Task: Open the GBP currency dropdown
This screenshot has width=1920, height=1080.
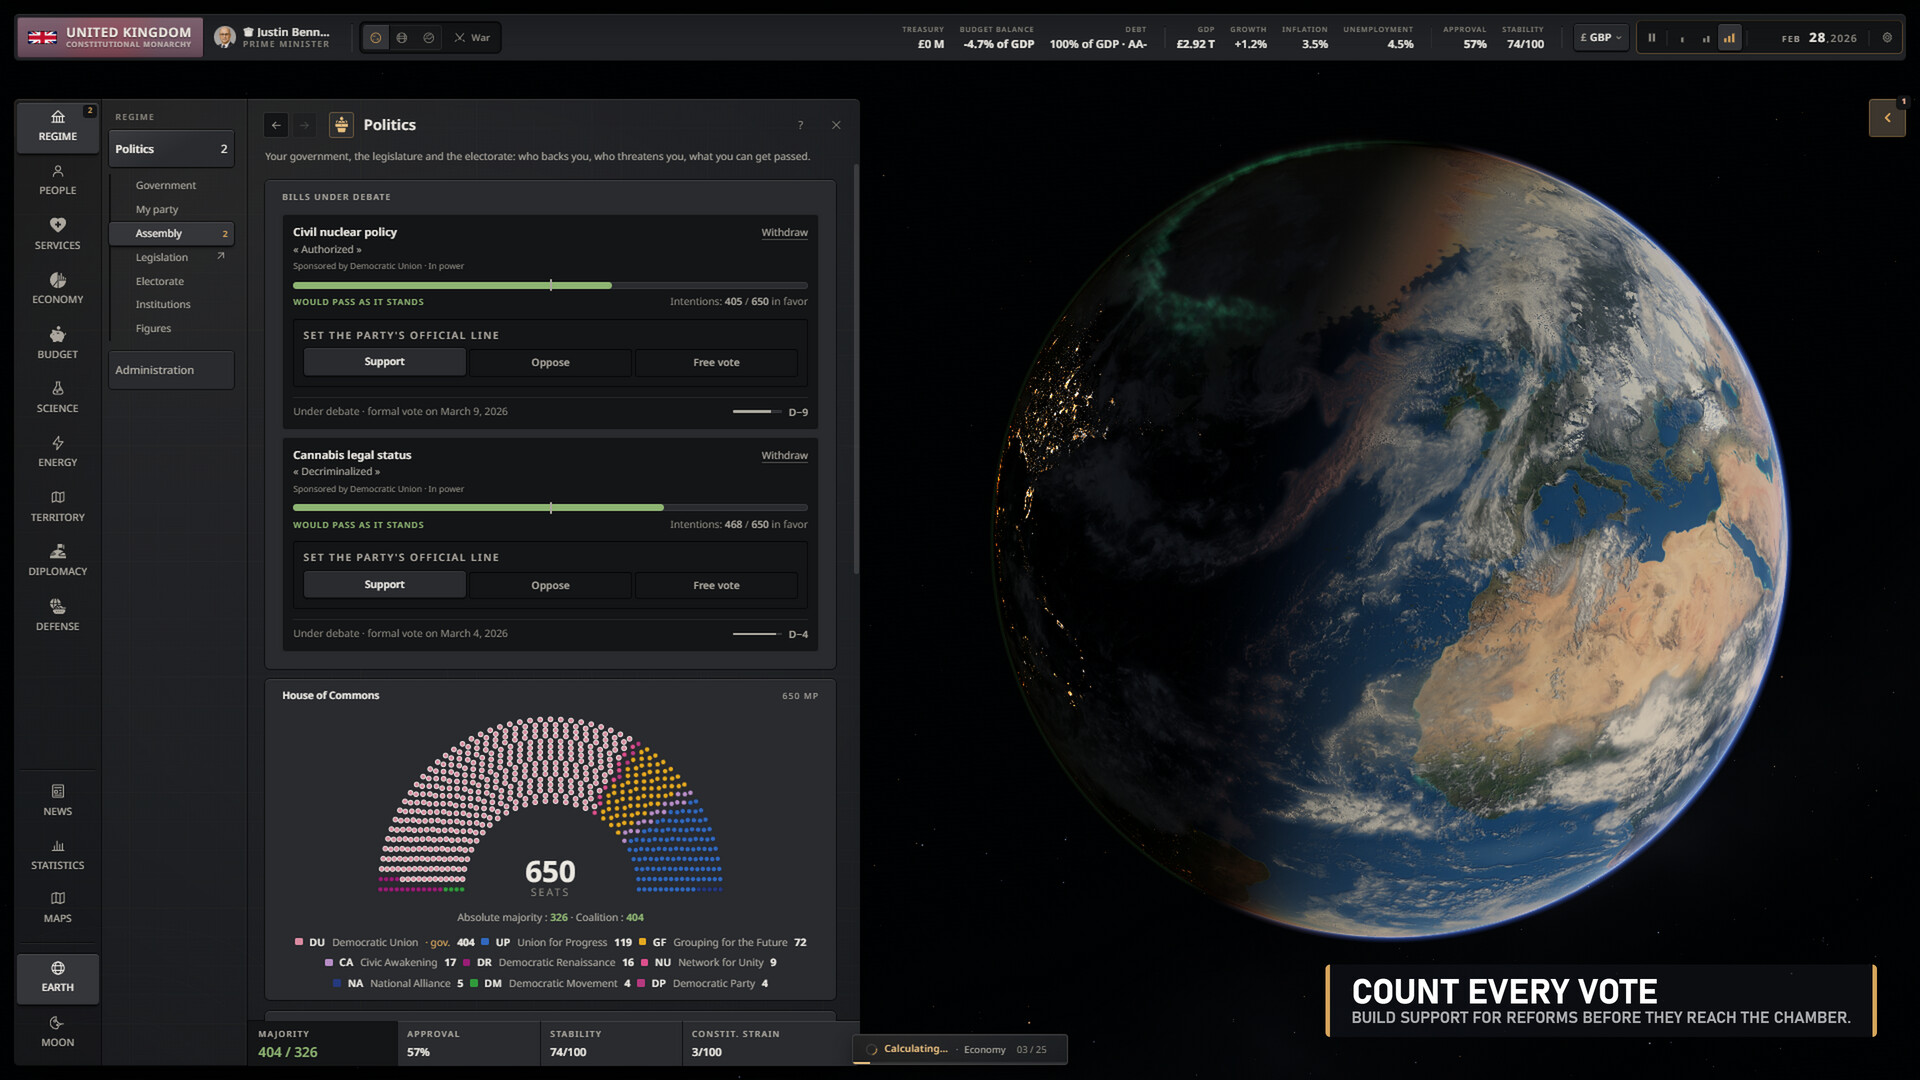Action: 1600,38
